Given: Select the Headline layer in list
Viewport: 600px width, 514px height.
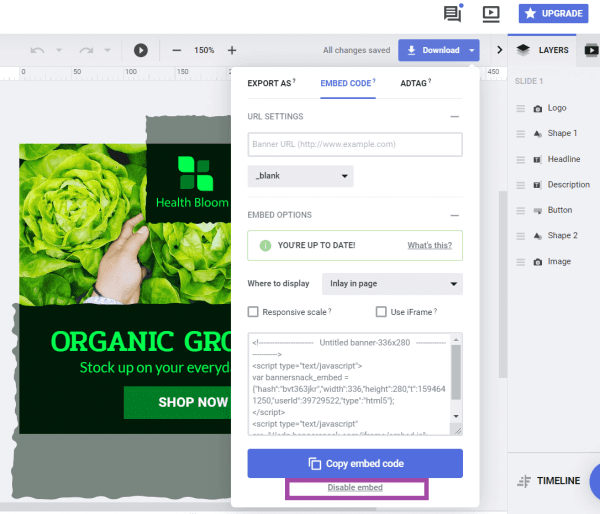Looking at the screenshot, I should [x=563, y=159].
